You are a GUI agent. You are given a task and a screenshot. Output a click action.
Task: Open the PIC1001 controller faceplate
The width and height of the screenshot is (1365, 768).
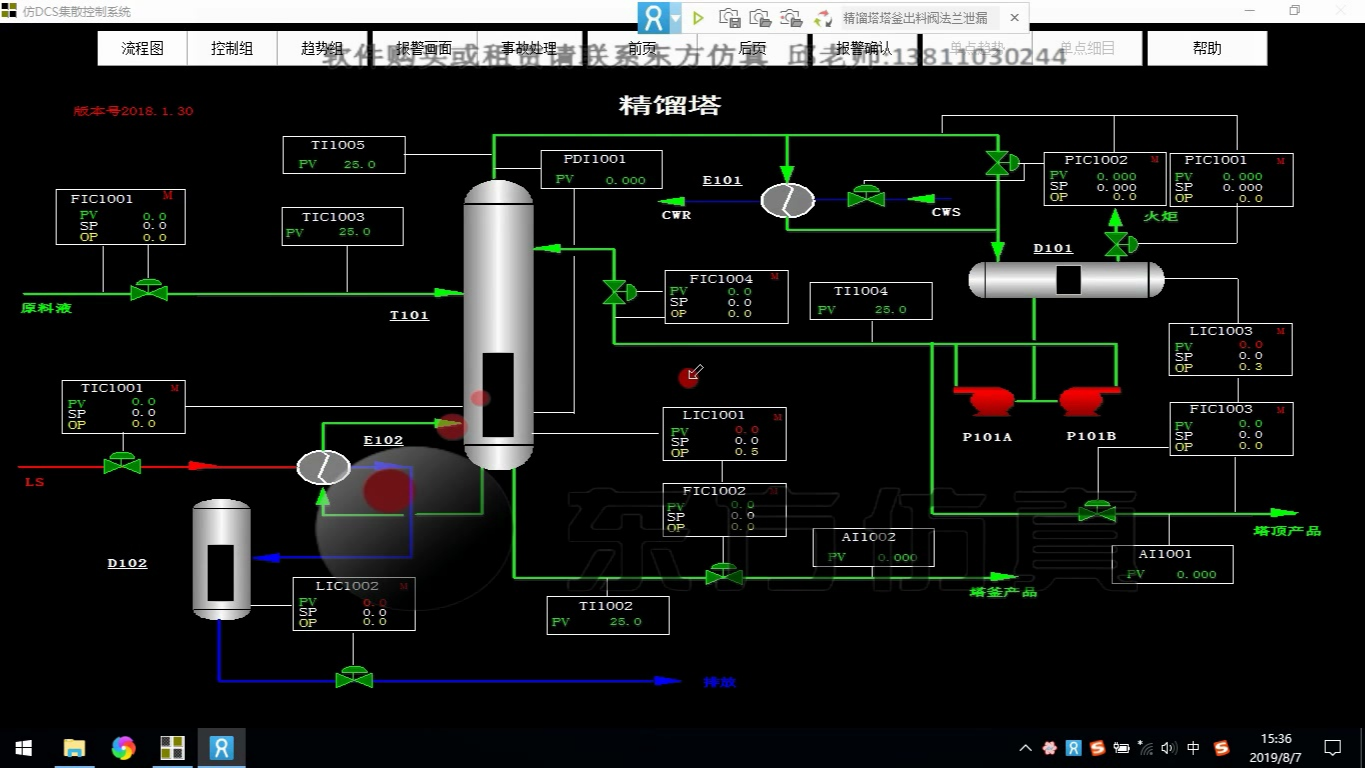(1232, 180)
